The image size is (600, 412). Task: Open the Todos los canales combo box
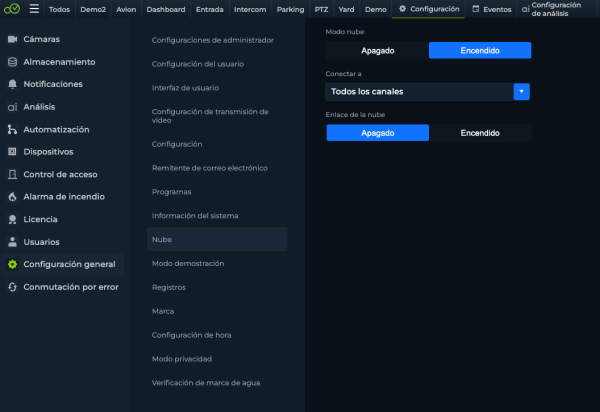pyautogui.click(x=427, y=92)
